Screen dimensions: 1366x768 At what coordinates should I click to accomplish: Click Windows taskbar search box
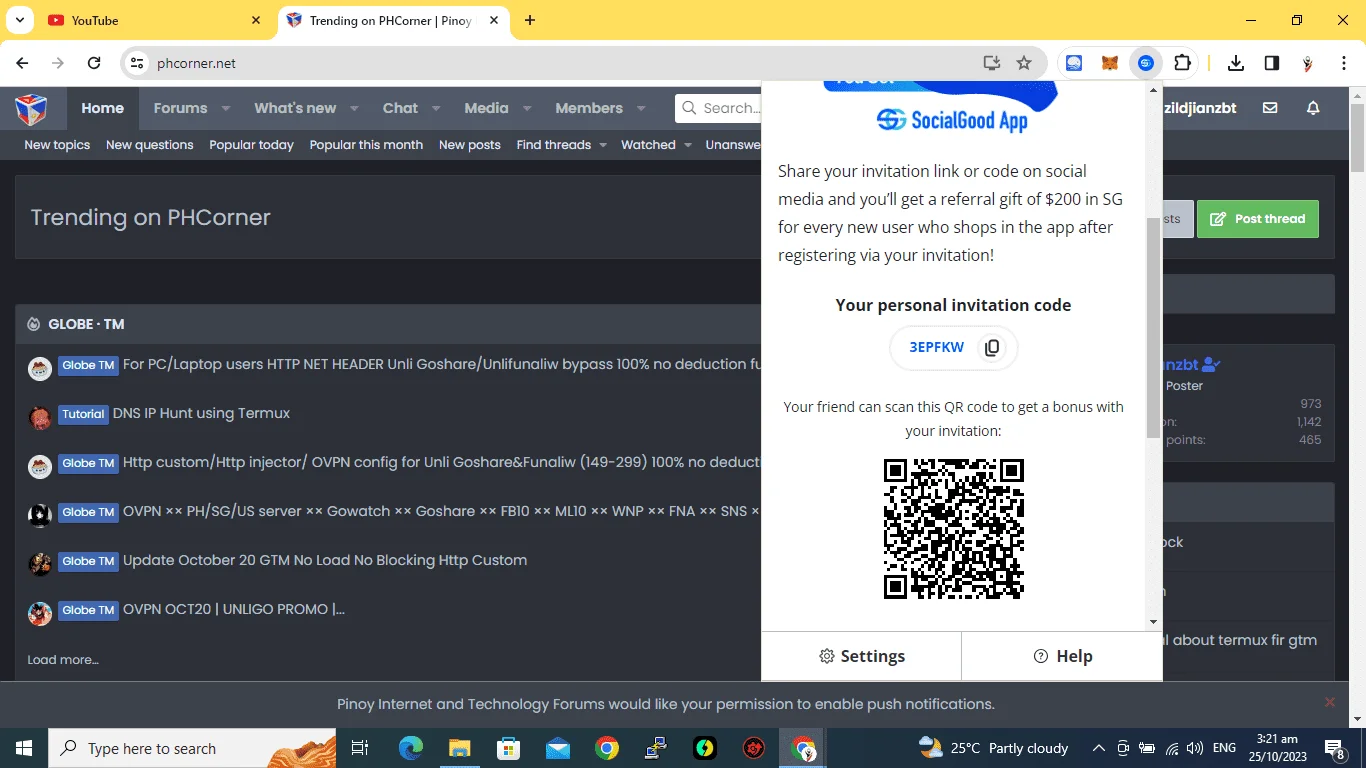[192, 748]
